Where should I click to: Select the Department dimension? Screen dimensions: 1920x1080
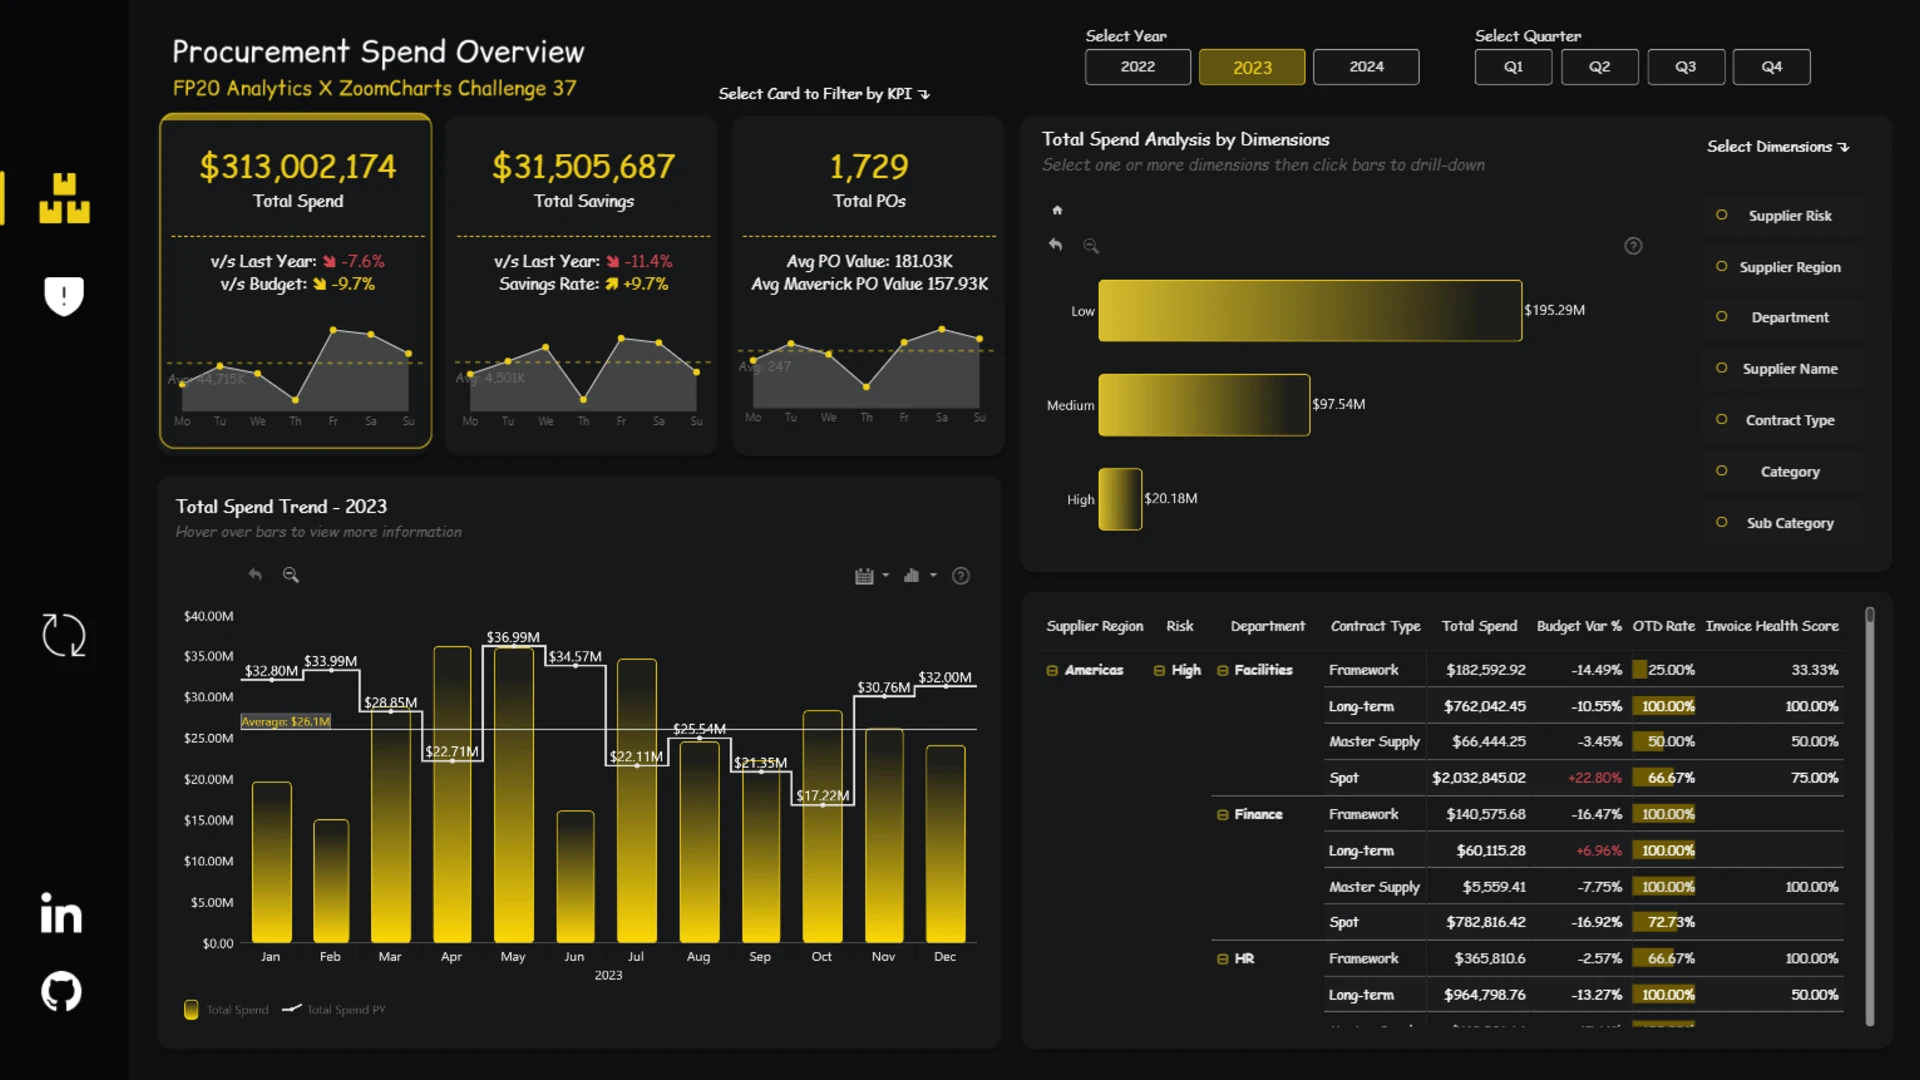point(1781,317)
